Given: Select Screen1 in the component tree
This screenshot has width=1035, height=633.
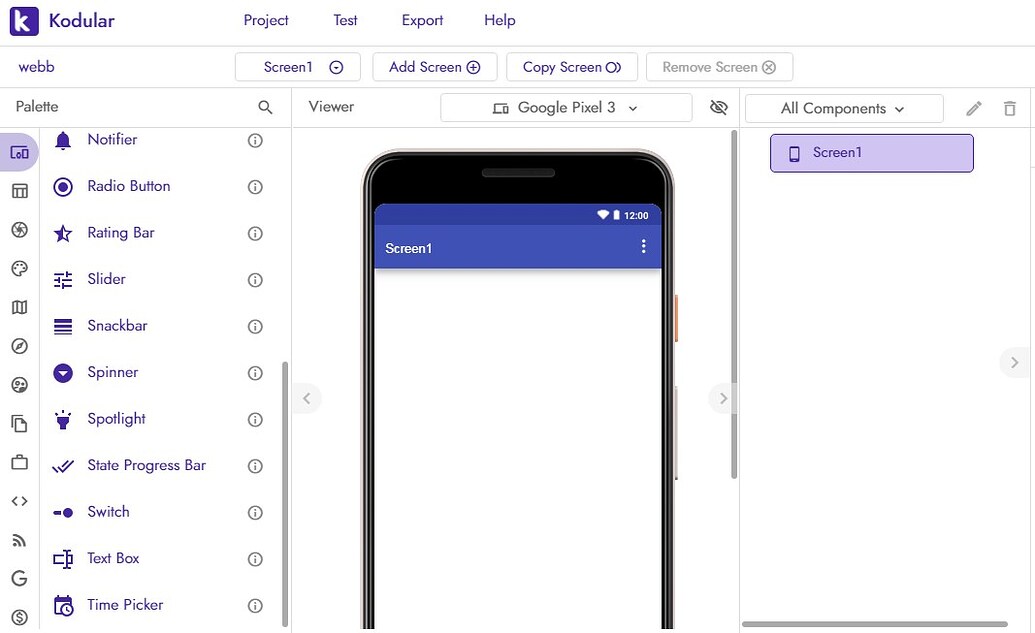Looking at the screenshot, I should coord(871,153).
